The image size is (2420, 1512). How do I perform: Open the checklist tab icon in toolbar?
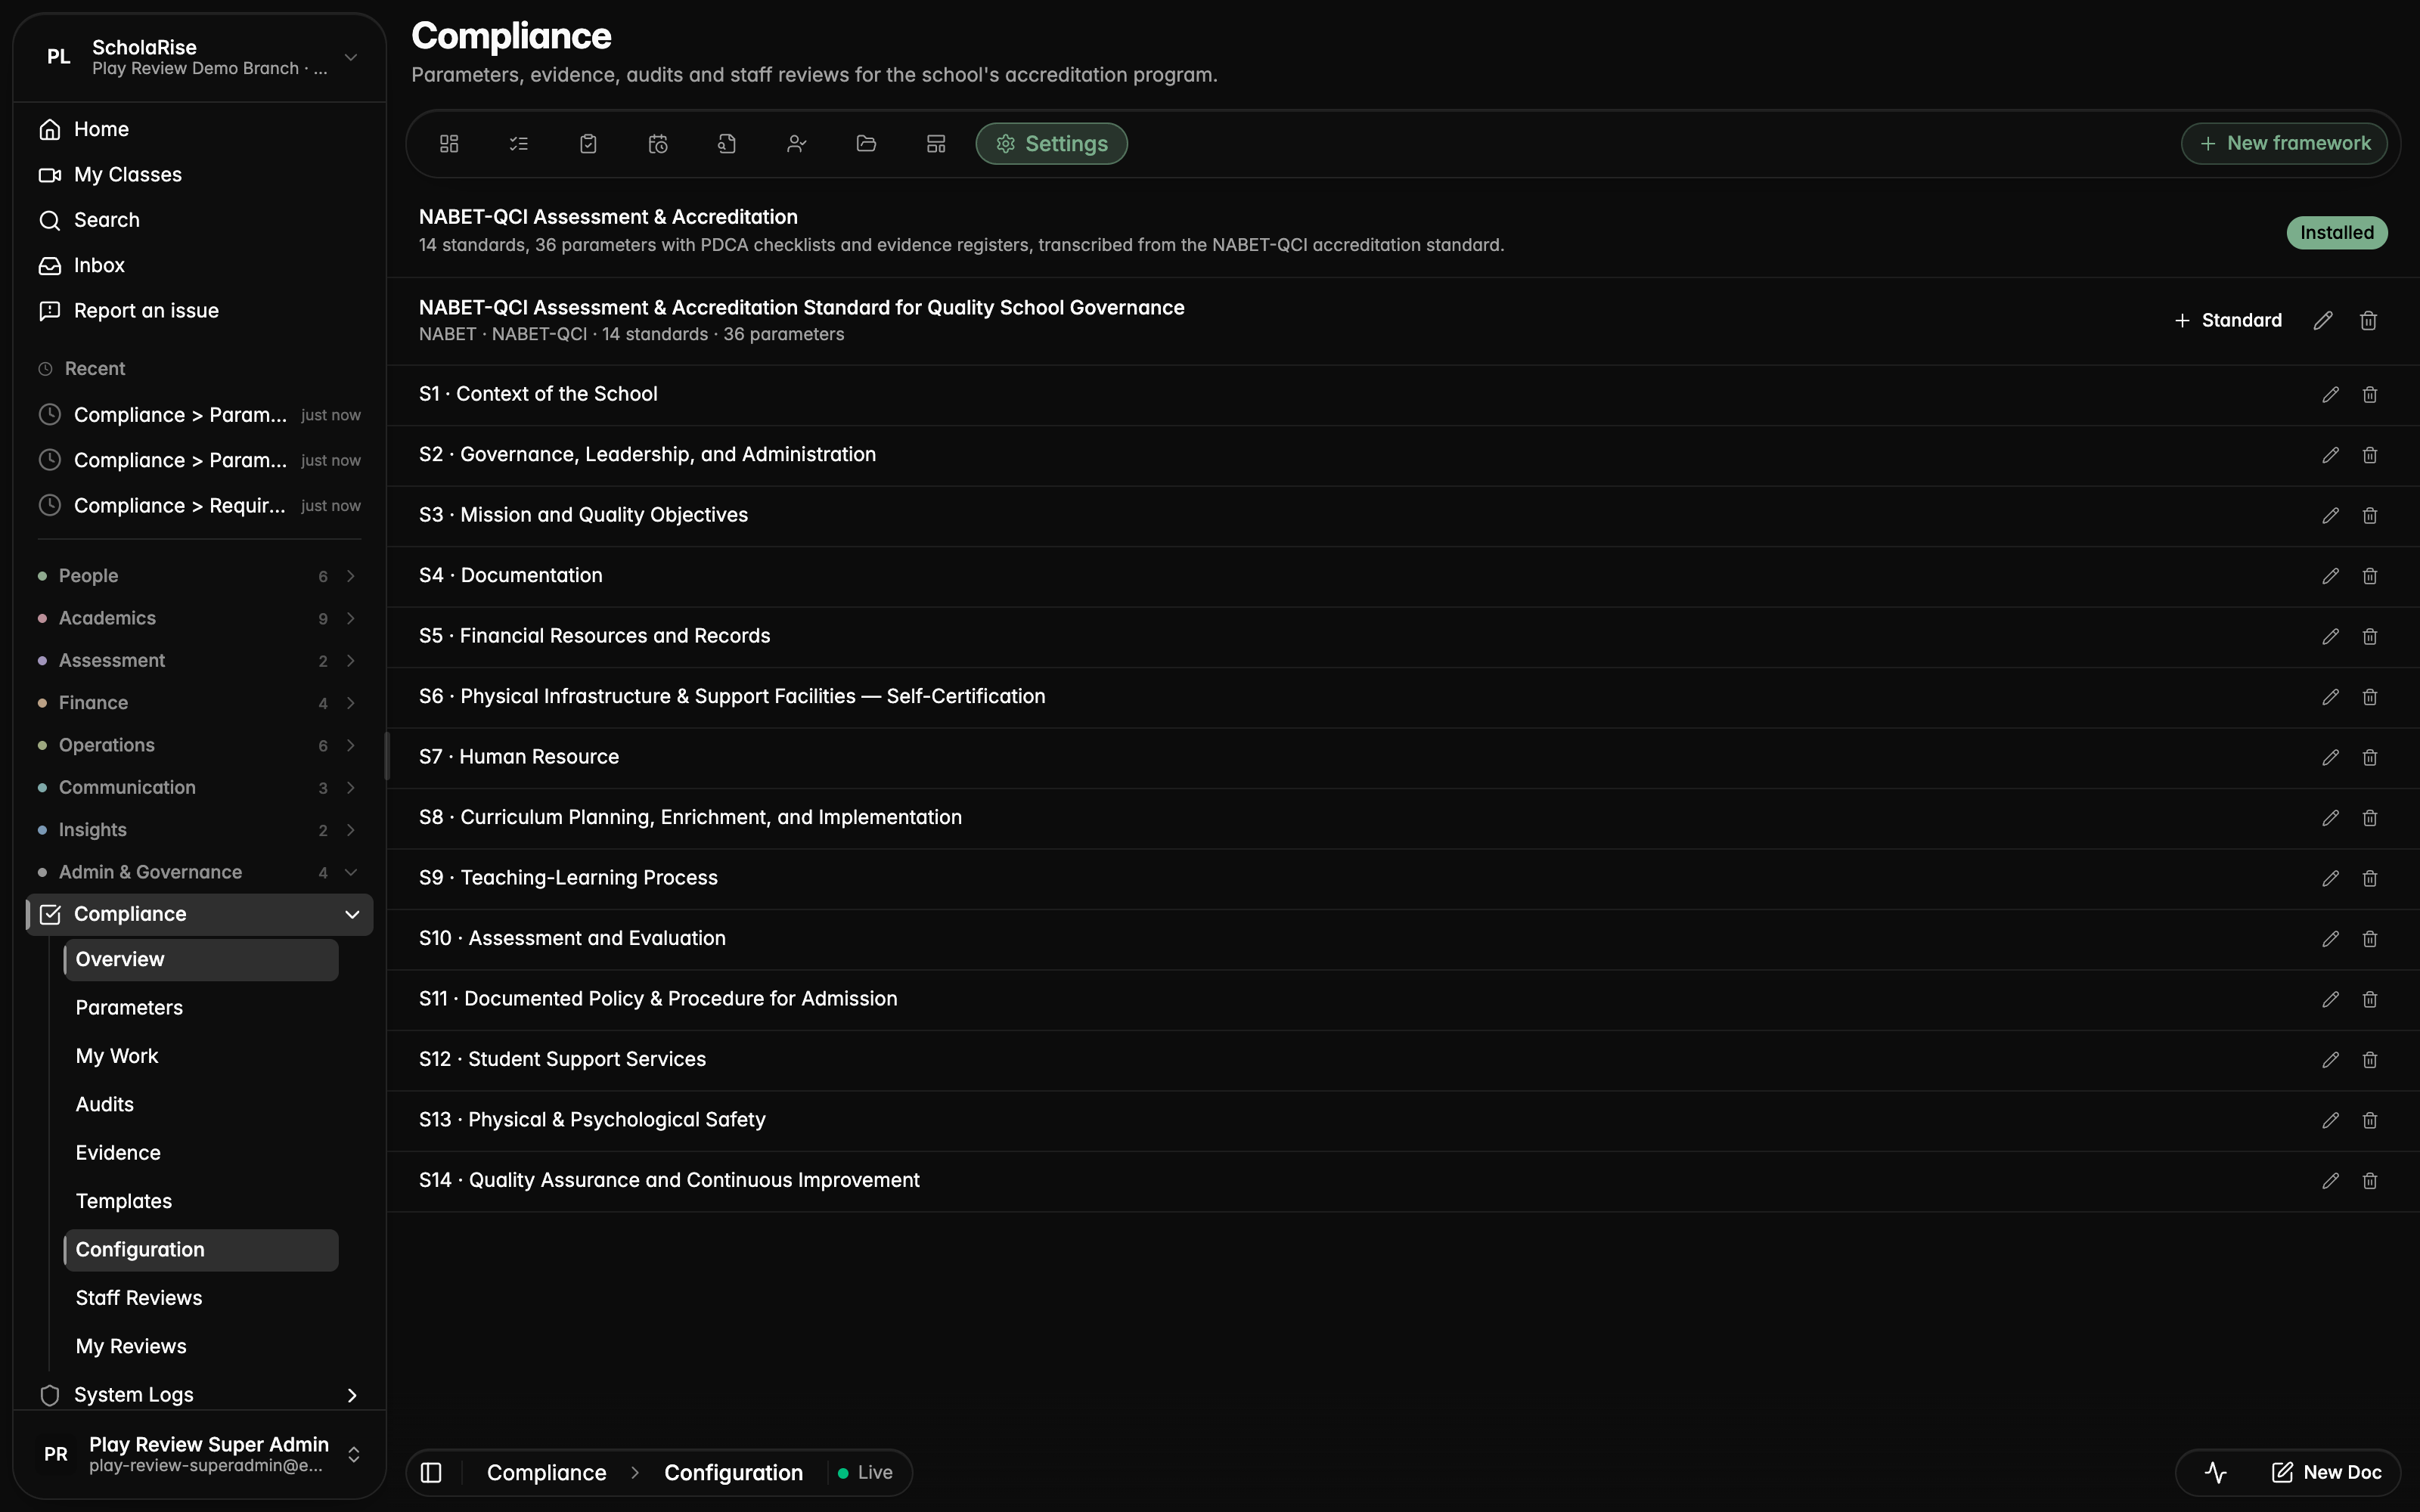(518, 144)
